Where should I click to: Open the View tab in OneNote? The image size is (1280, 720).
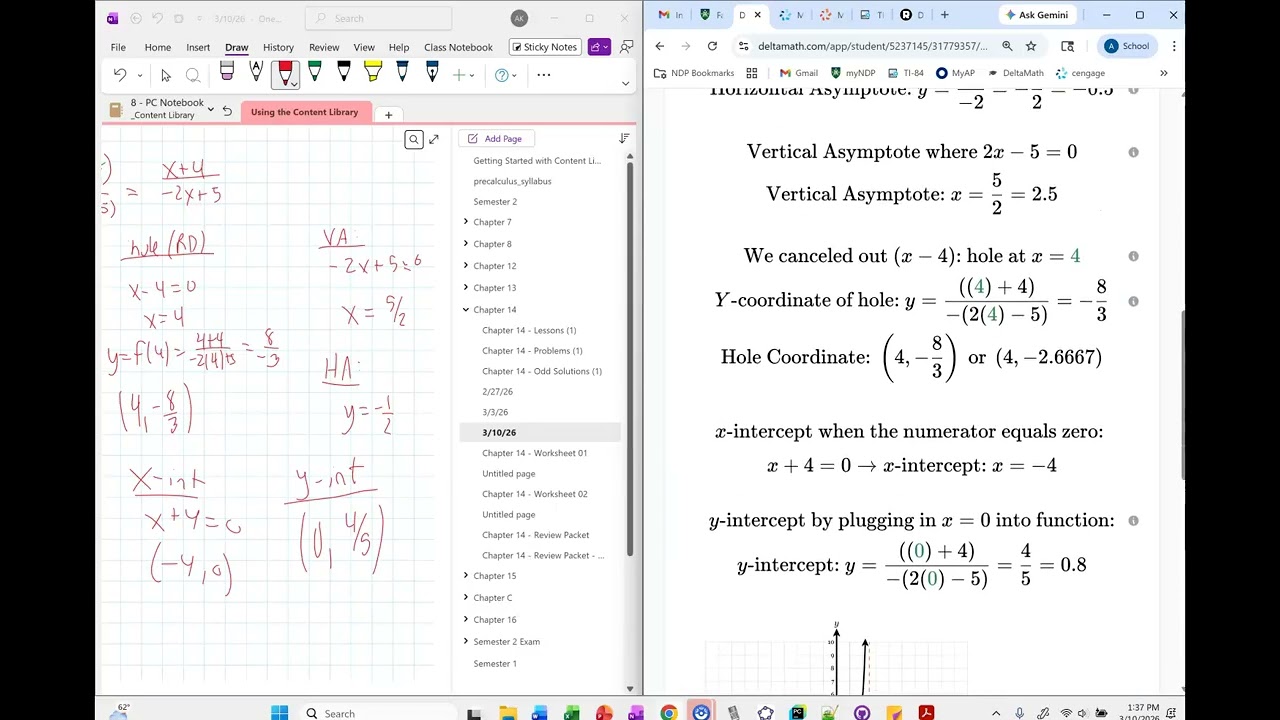pos(364,47)
